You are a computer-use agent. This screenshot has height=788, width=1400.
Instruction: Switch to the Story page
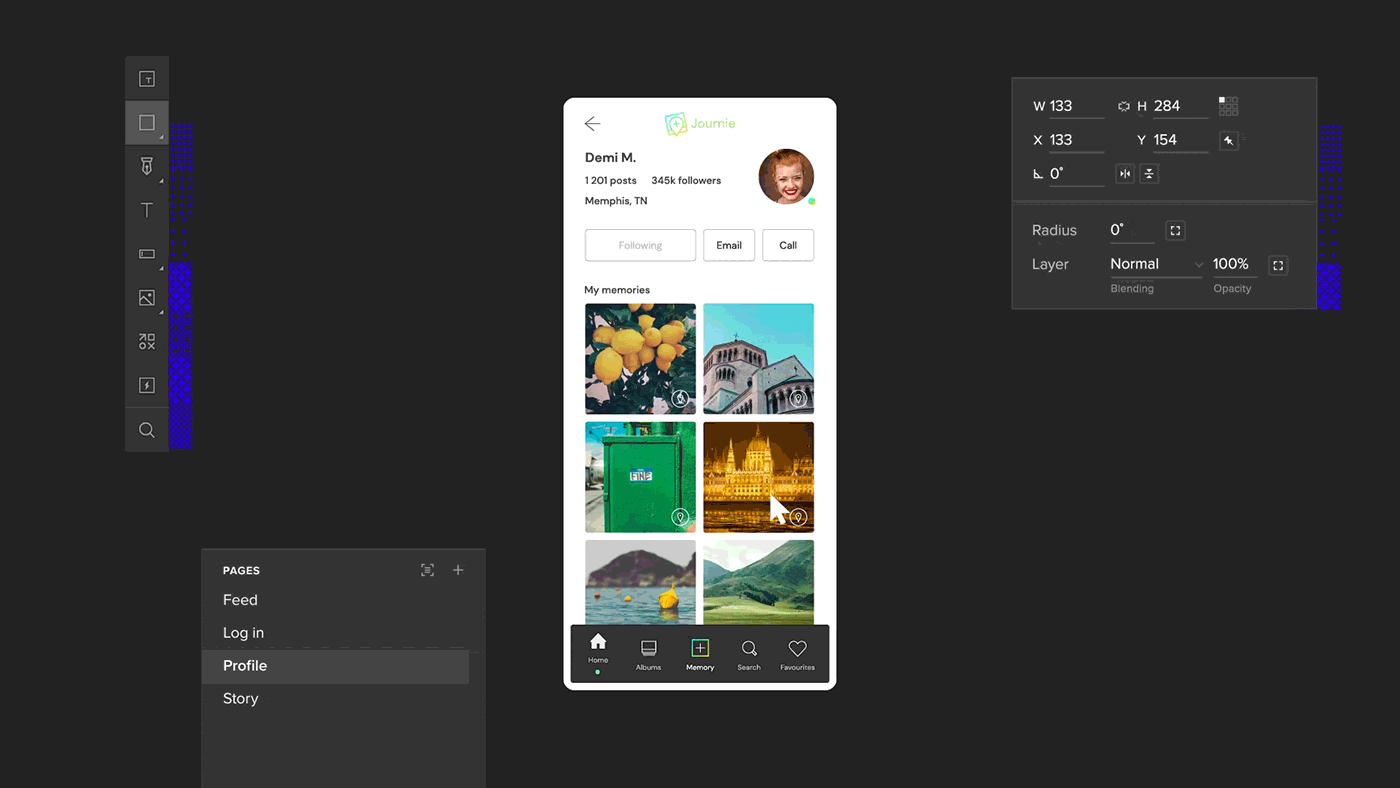tap(240, 698)
